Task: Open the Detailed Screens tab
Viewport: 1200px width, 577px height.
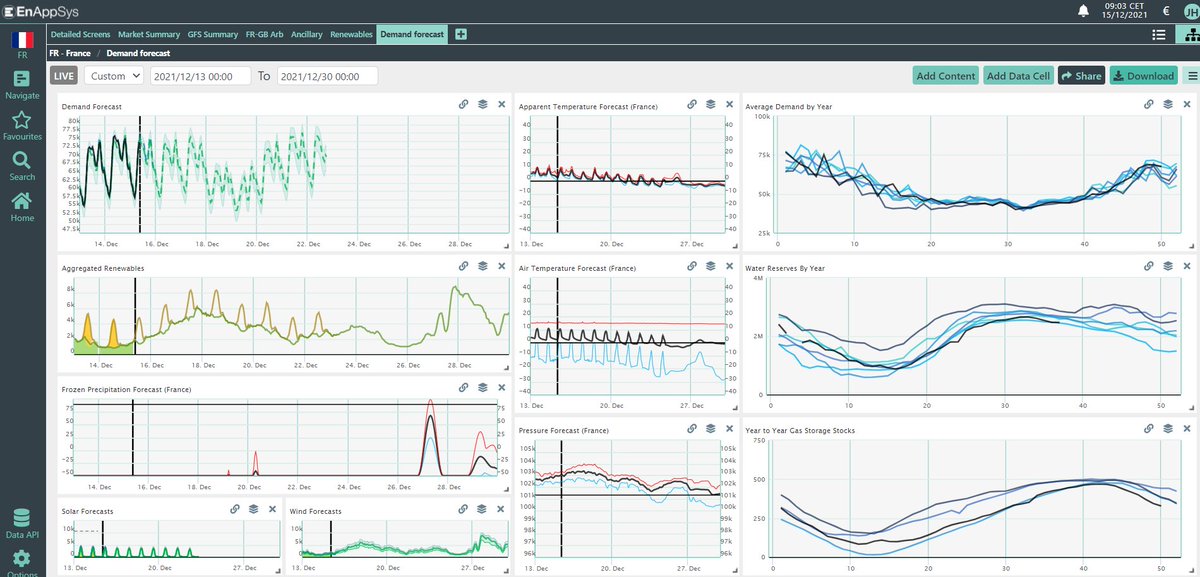Action: (80, 35)
